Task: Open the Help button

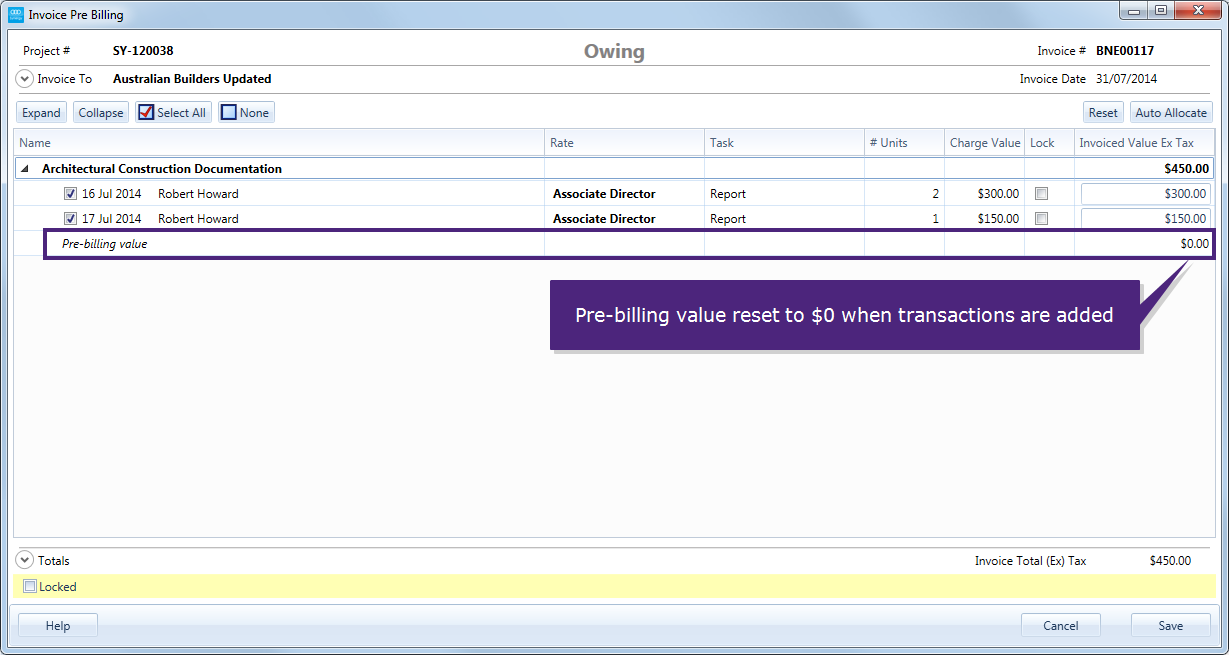Action: [x=57, y=624]
